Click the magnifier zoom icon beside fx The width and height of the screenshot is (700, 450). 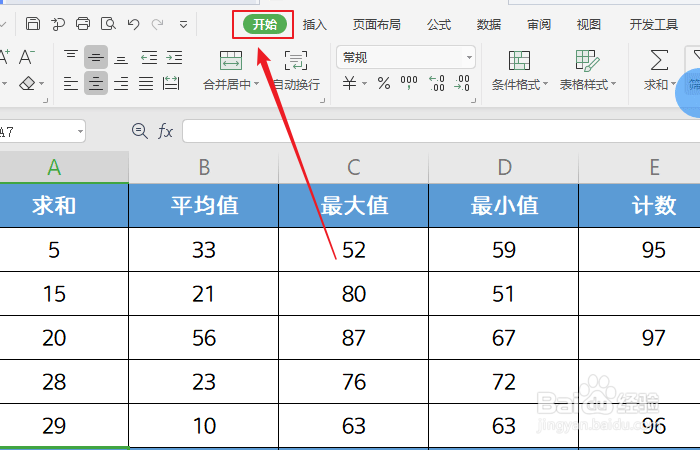point(140,131)
